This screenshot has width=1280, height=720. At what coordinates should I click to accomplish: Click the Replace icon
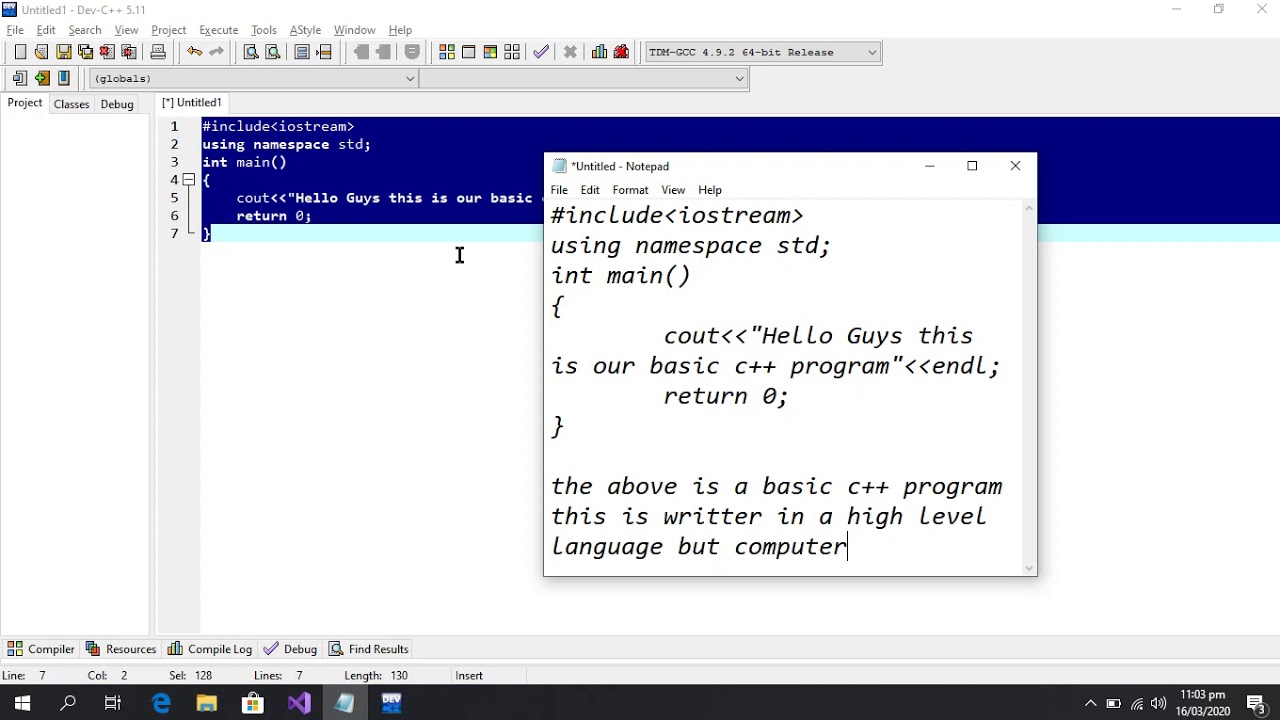point(273,52)
